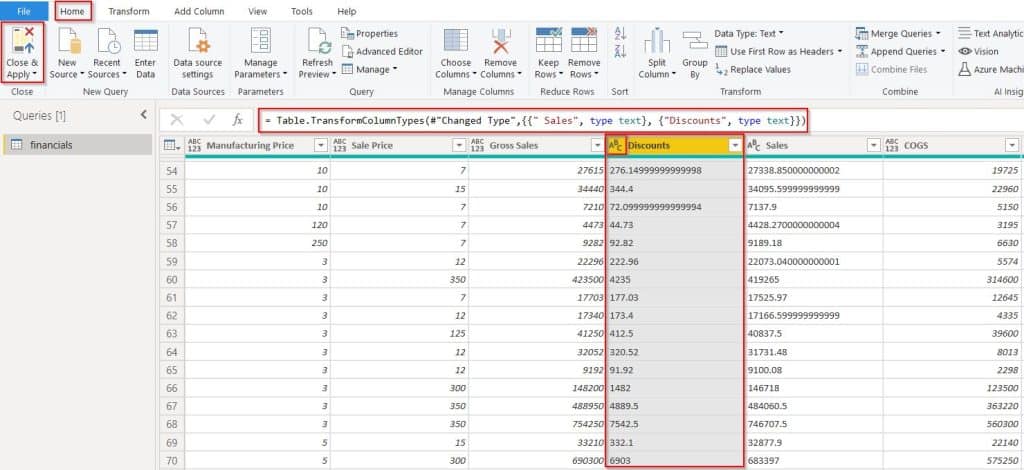Click Azure Machine Learning

click(x=990, y=69)
